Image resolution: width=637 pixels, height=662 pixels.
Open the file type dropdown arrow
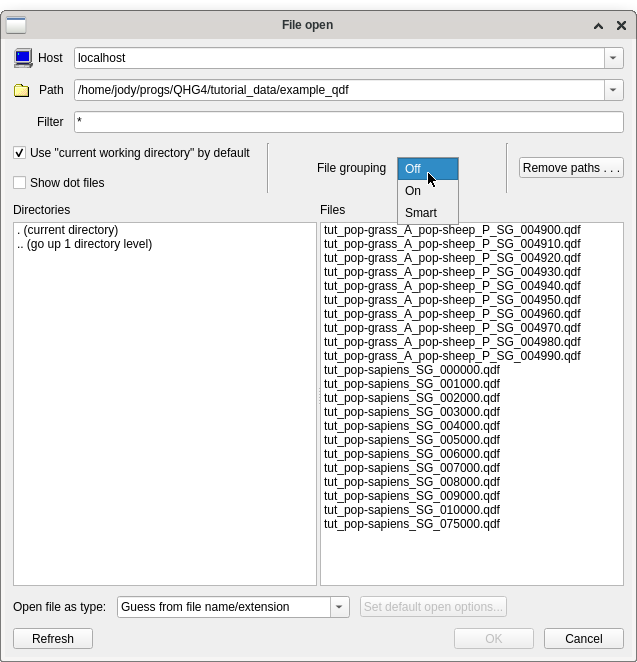(x=340, y=607)
